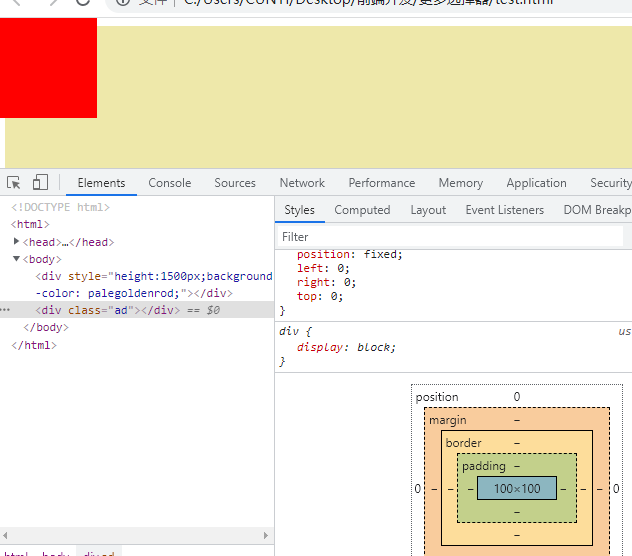This screenshot has width=632, height=556.
Task: Select the Application tab
Action: coord(536,183)
